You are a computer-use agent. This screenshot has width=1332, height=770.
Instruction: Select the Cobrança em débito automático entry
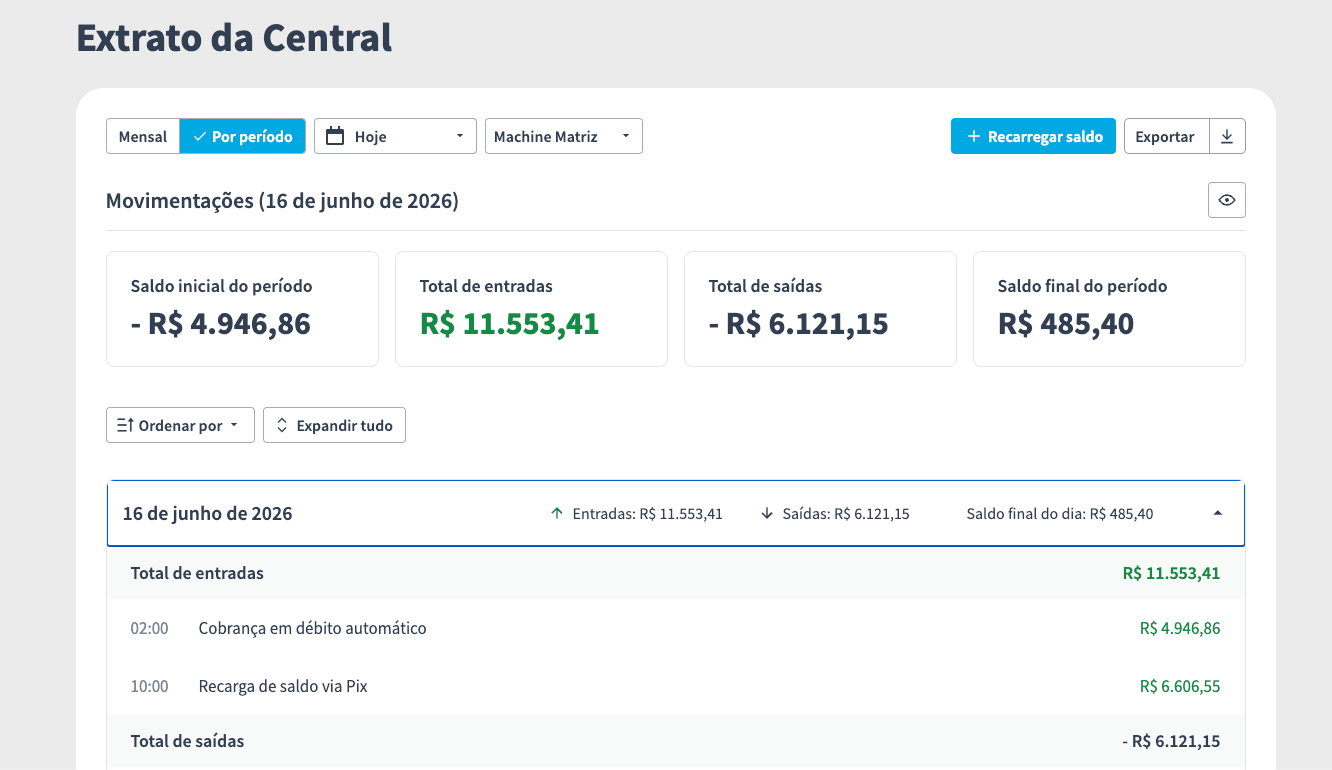676,628
